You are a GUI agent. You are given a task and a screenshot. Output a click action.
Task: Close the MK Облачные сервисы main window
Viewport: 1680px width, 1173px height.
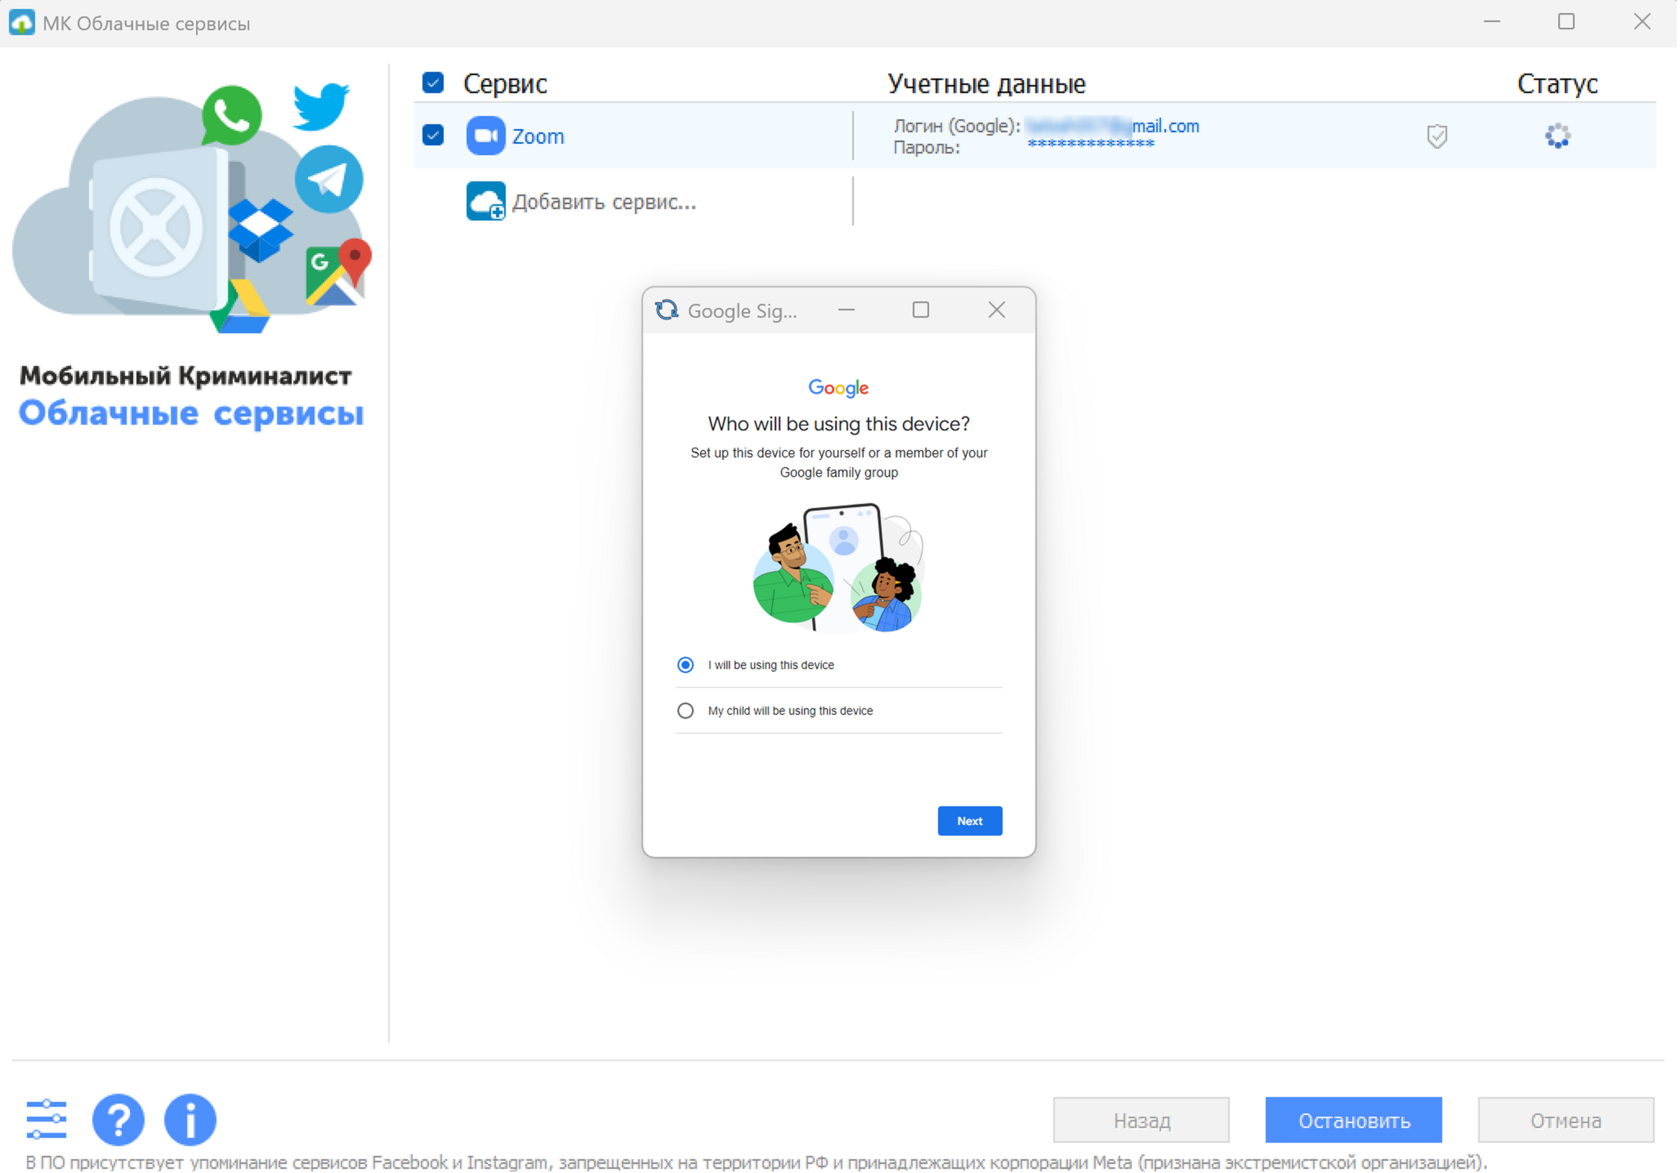(1642, 22)
